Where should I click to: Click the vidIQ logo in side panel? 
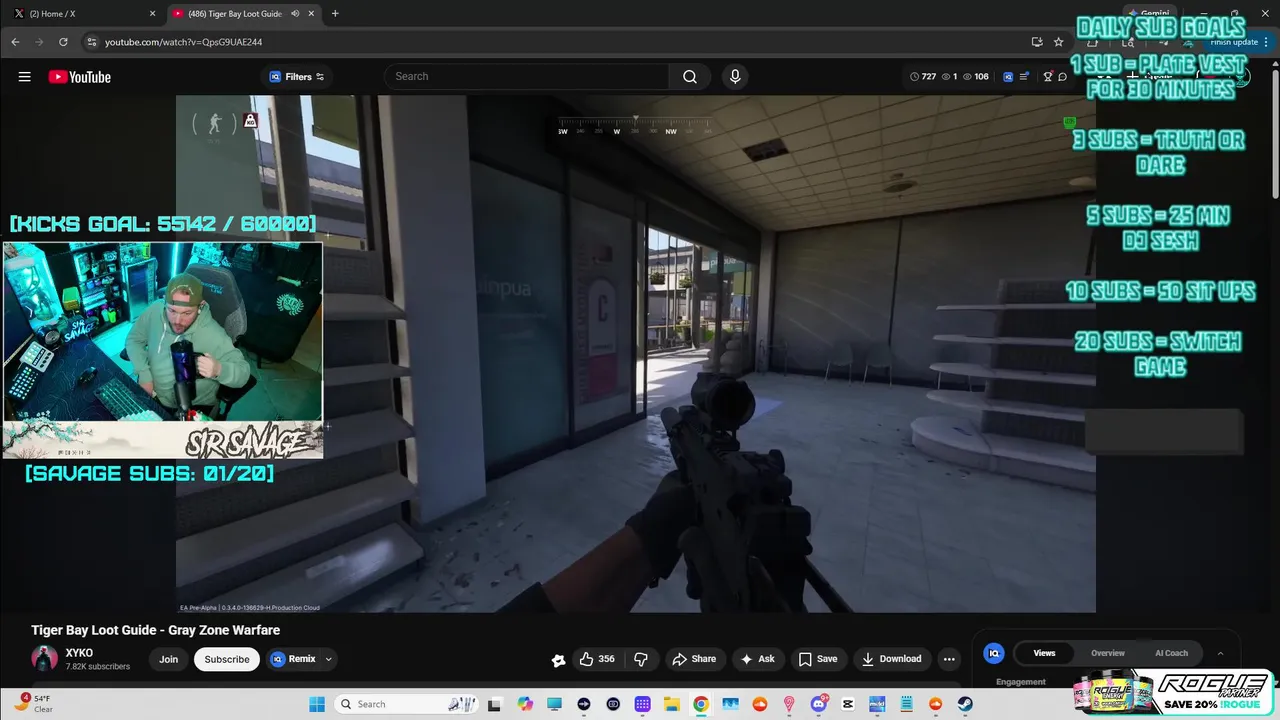994,653
